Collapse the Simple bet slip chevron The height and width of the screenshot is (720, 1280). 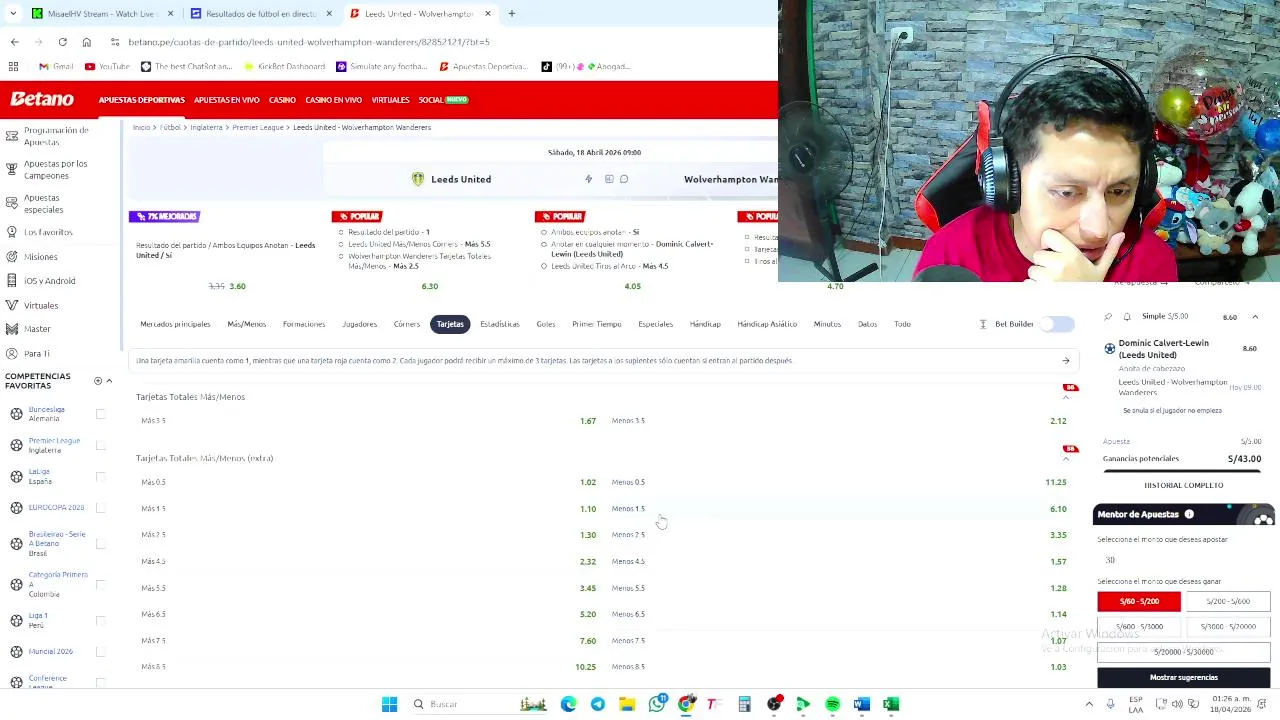(x=1255, y=317)
